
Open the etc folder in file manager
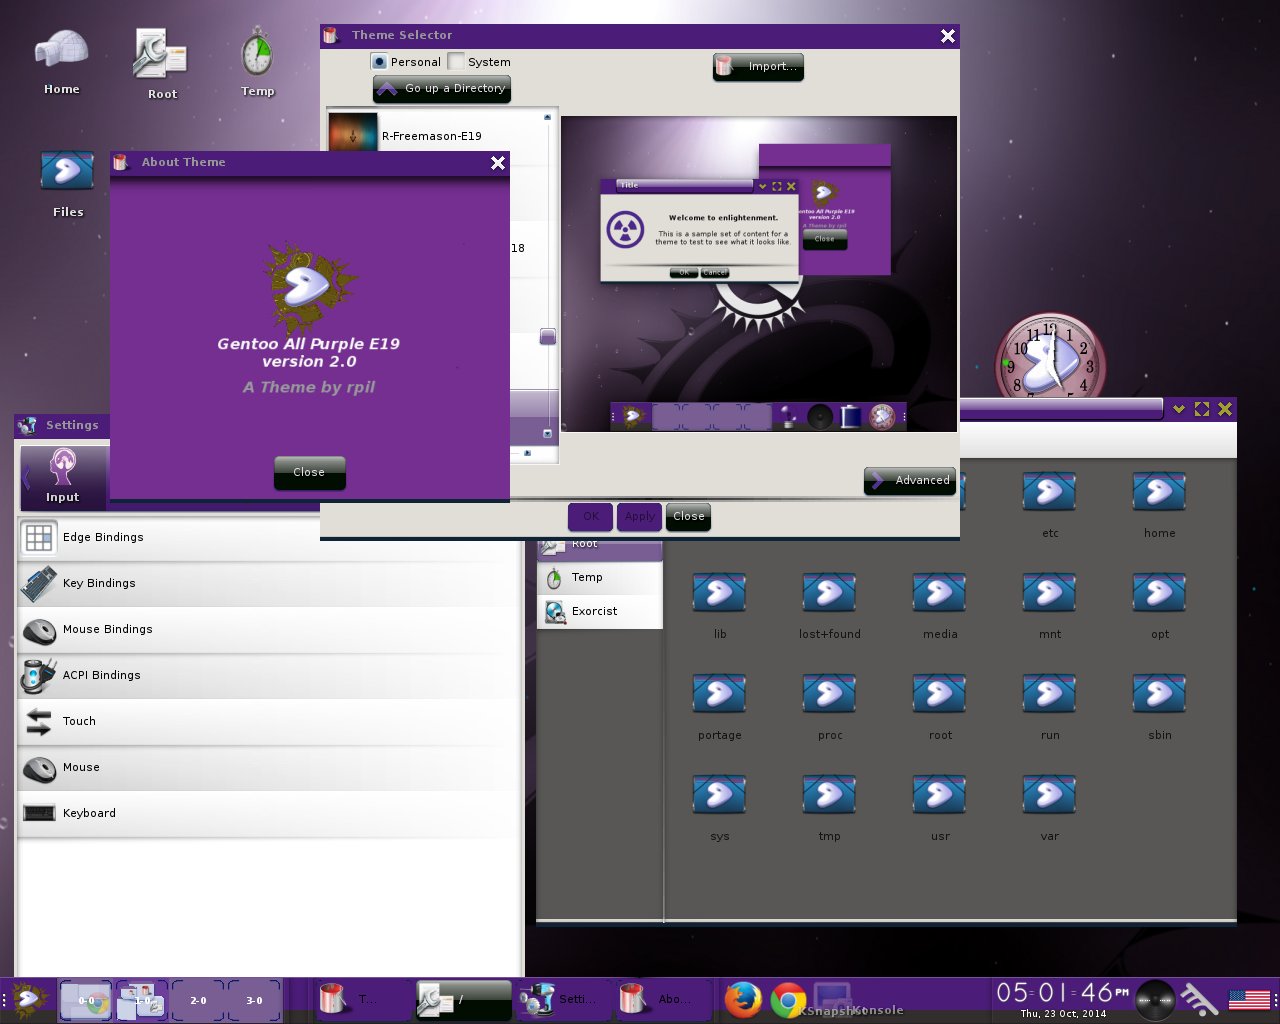(x=1049, y=491)
